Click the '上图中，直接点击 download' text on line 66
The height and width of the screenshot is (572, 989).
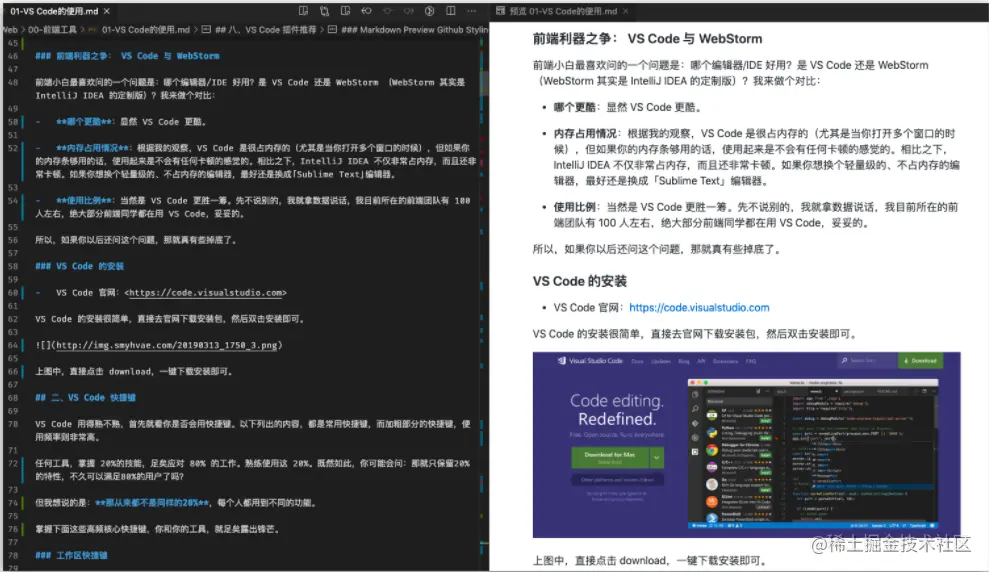[x=93, y=371]
